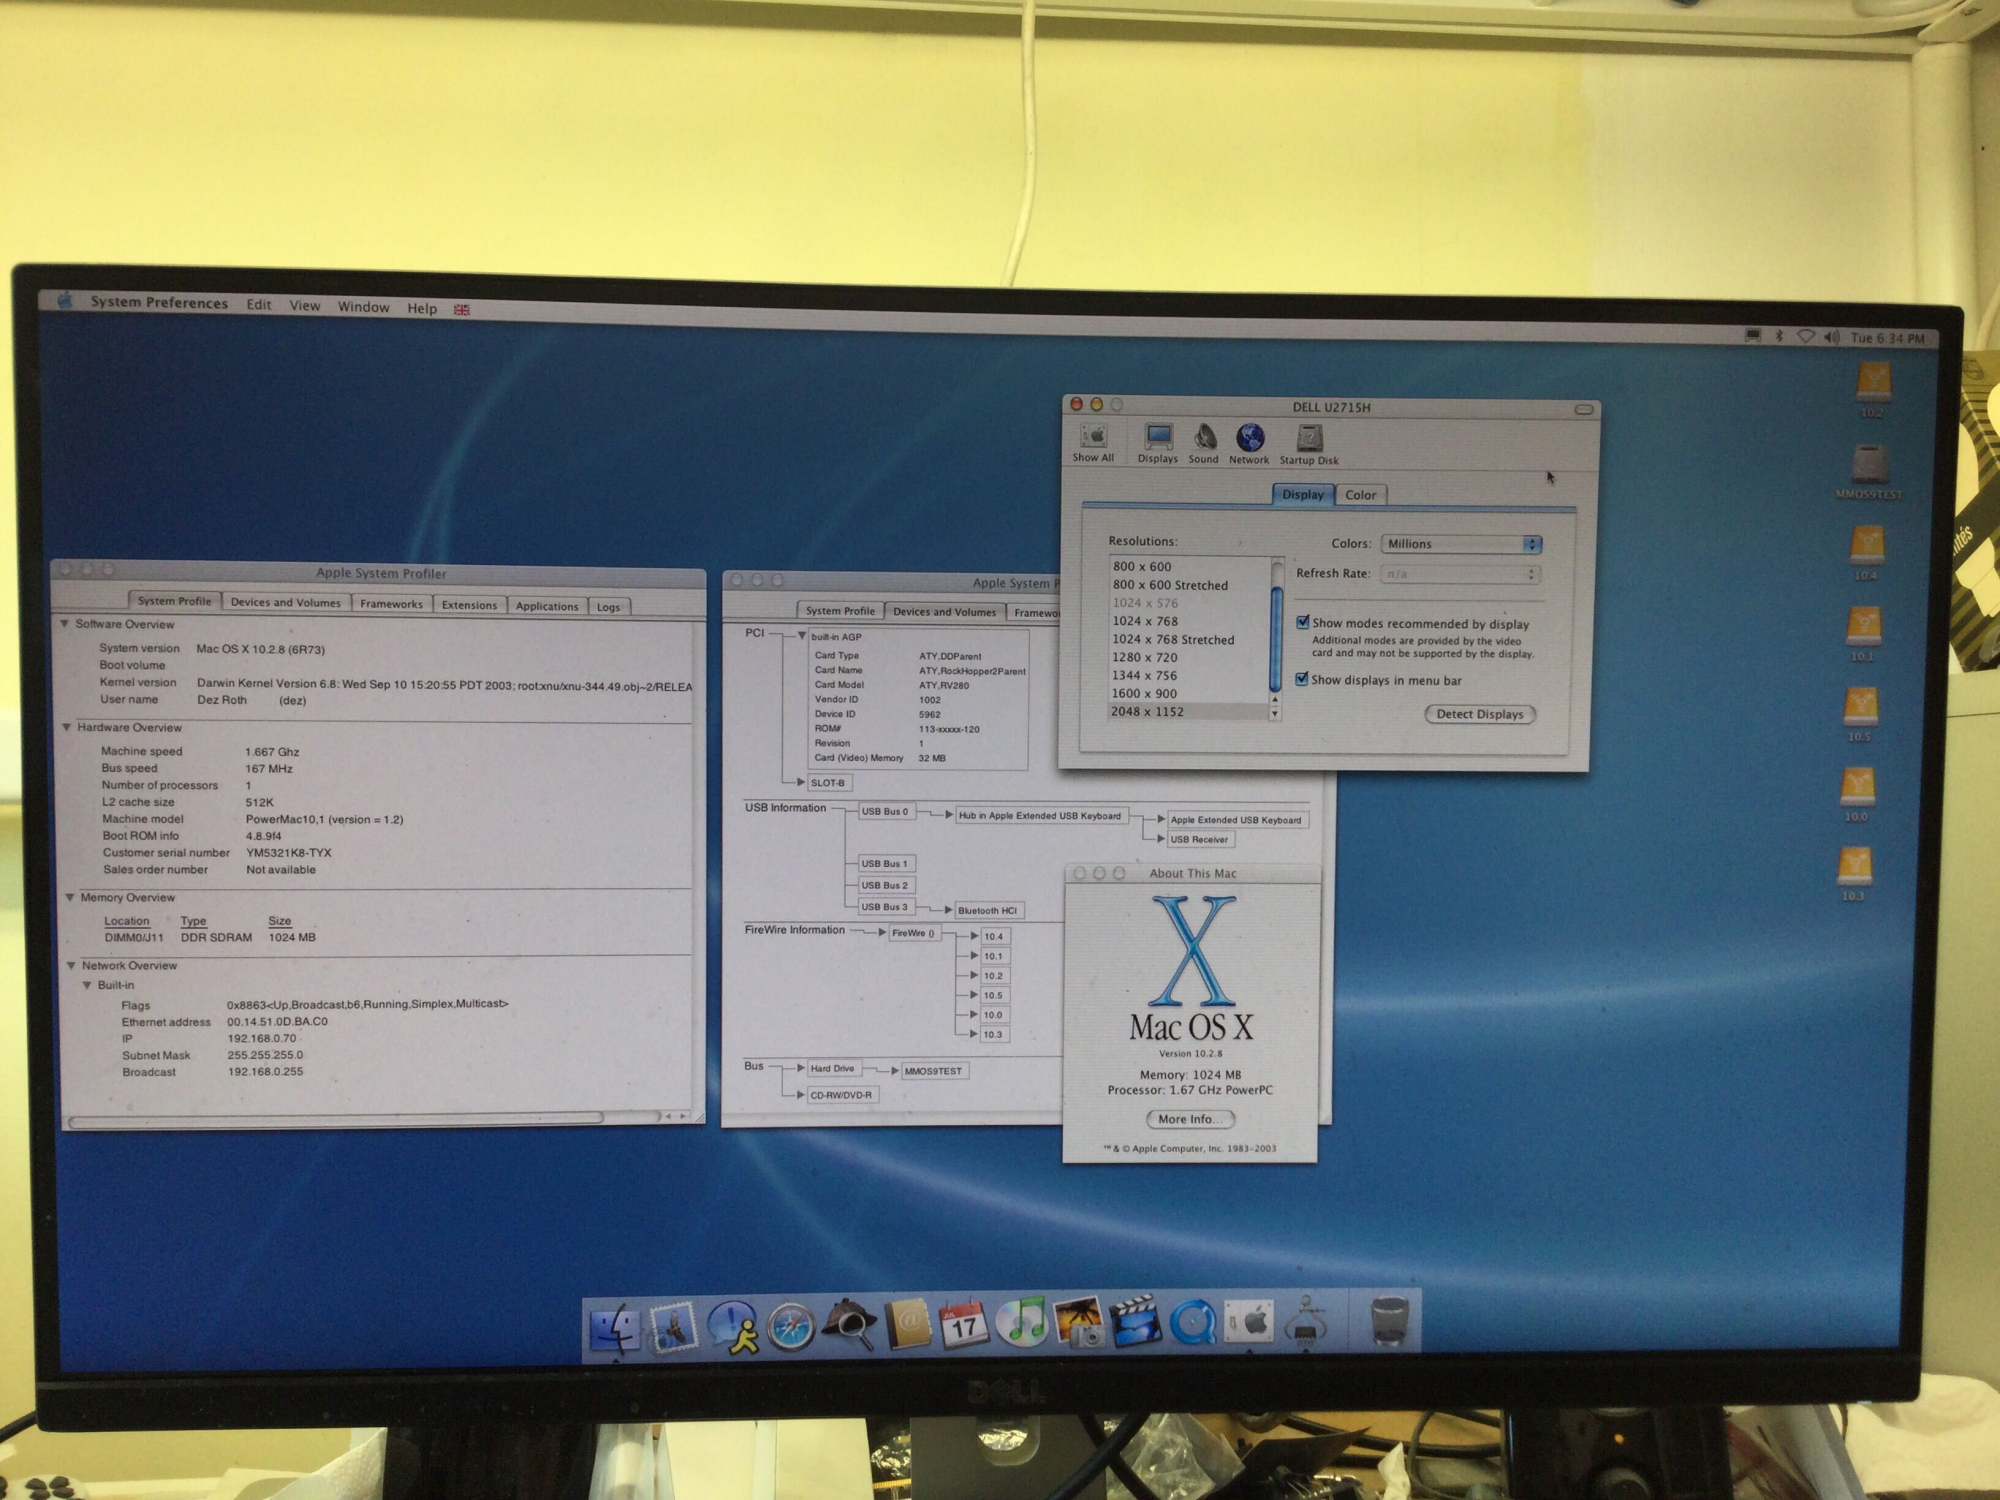Open the Sound preference pane icon
This screenshot has width=2000, height=1500.
tap(1204, 439)
